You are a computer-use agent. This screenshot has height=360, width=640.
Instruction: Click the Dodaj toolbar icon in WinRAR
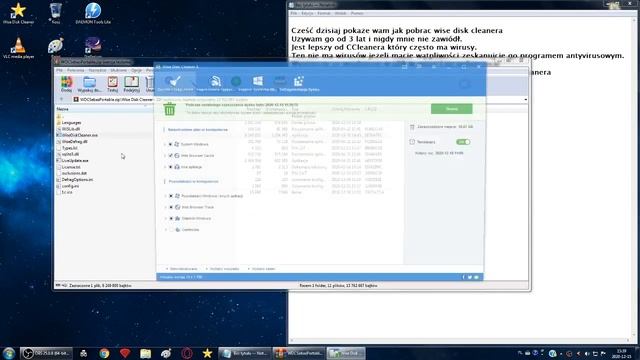66,84
